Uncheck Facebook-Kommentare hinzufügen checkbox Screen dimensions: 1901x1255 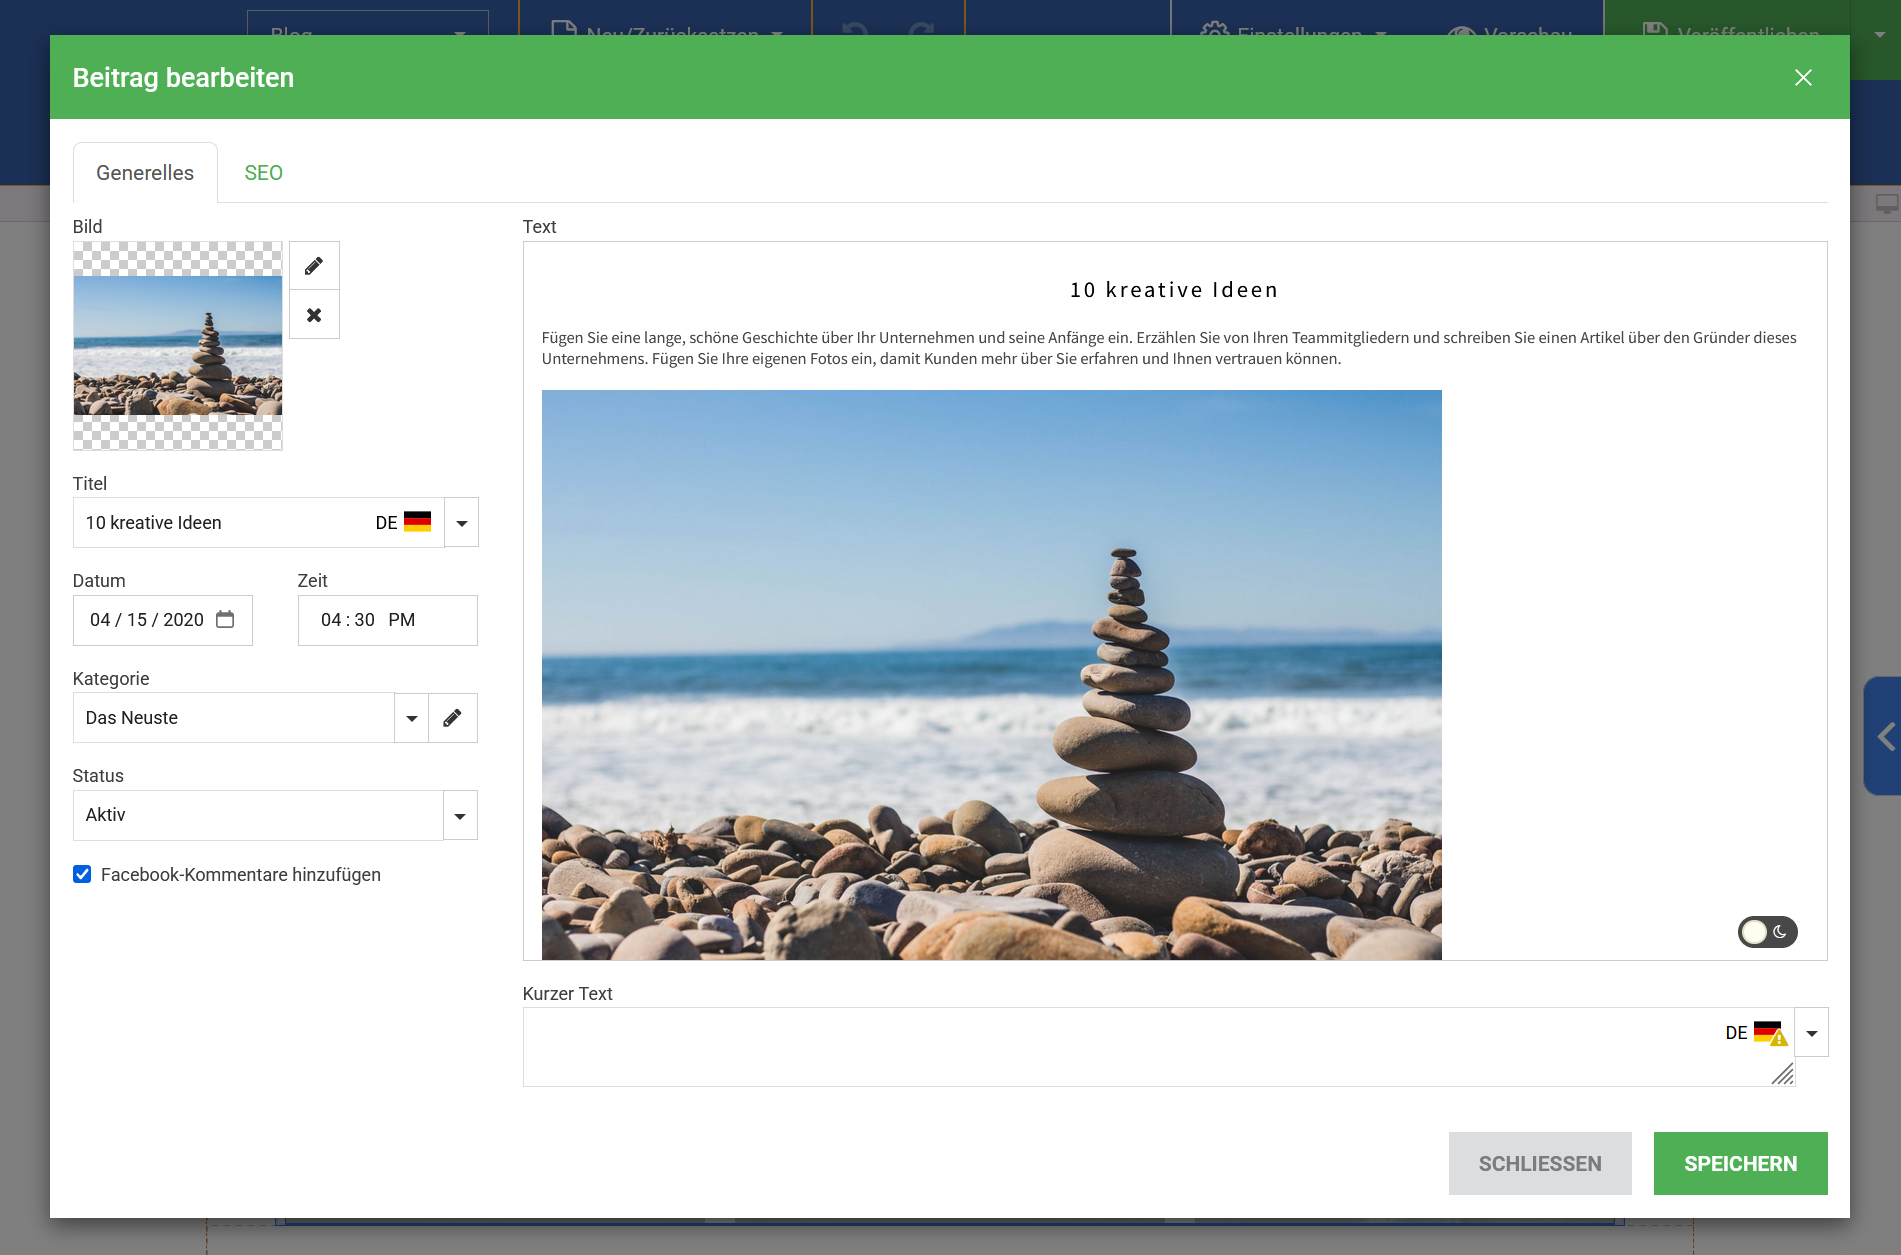82,875
